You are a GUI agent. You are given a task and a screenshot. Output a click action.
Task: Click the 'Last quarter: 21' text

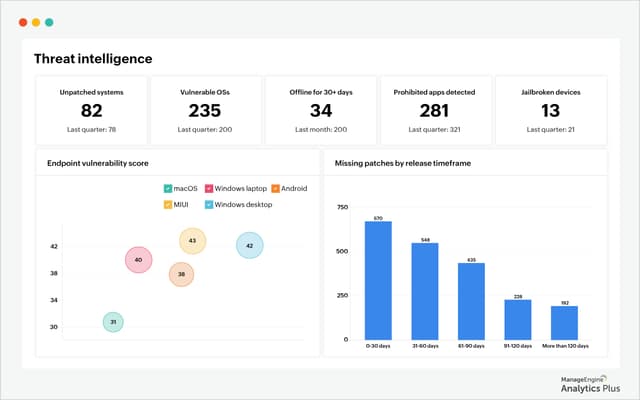pos(551,129)
